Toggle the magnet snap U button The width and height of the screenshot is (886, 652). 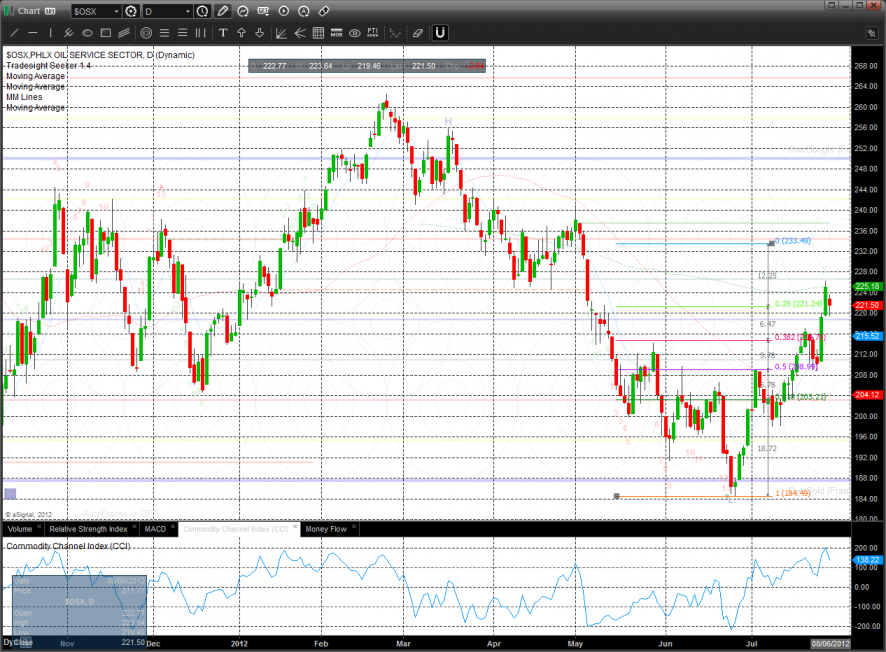coord(440,33)
